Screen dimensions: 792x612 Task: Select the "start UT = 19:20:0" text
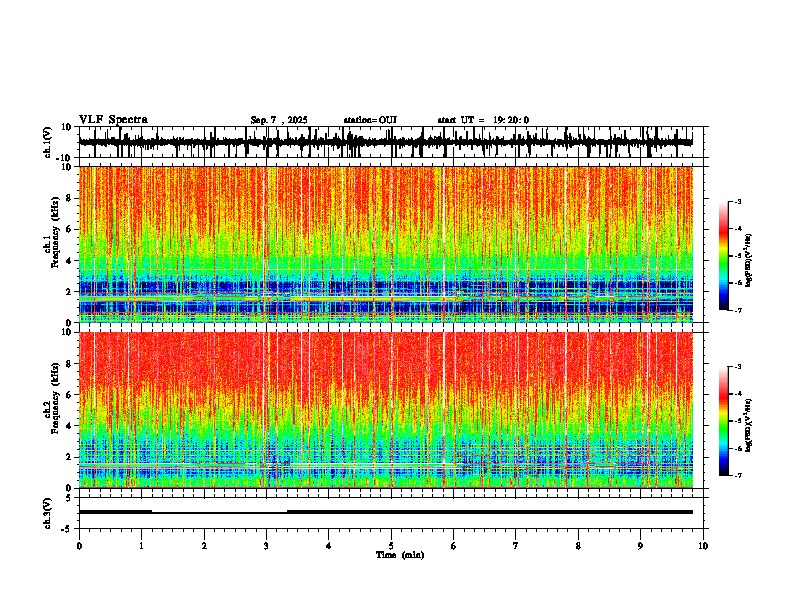click(x=483, y=120)
